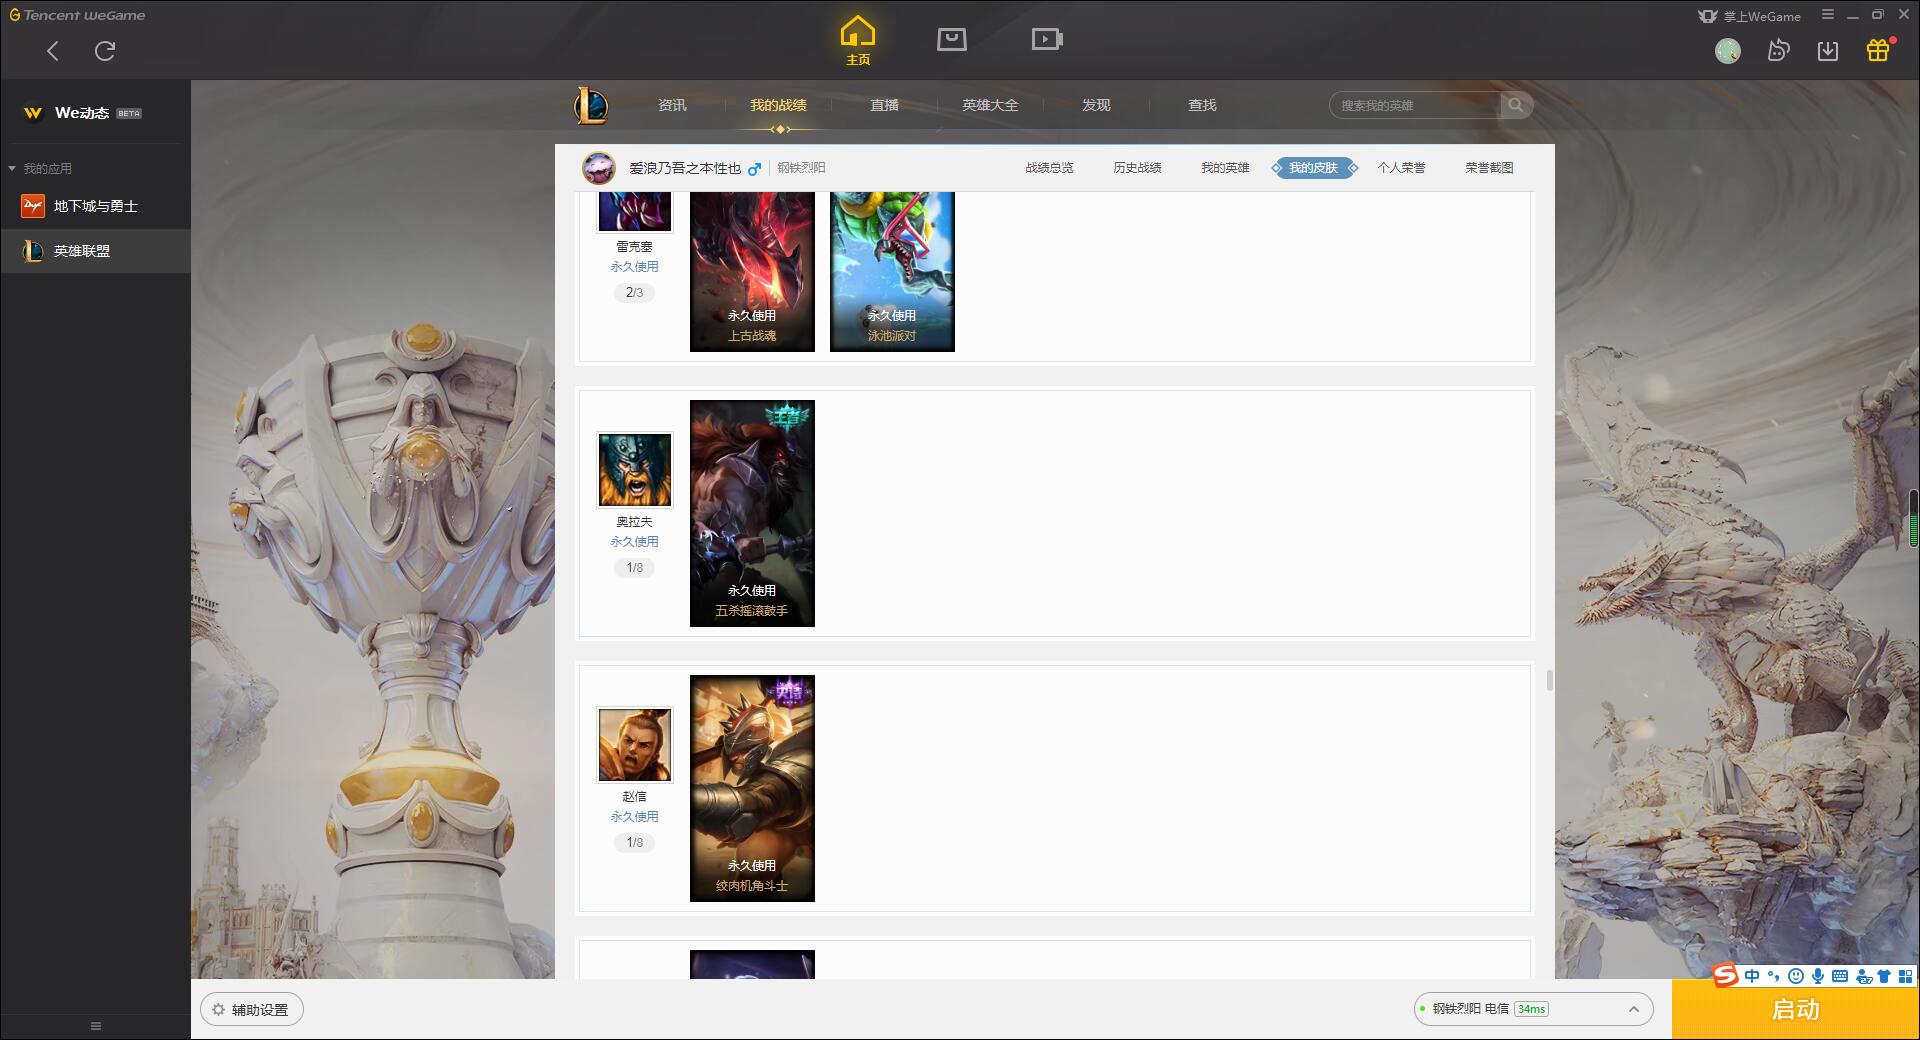
Task: Click the 34ms latency indicator
Action: click(1531, 1009)
